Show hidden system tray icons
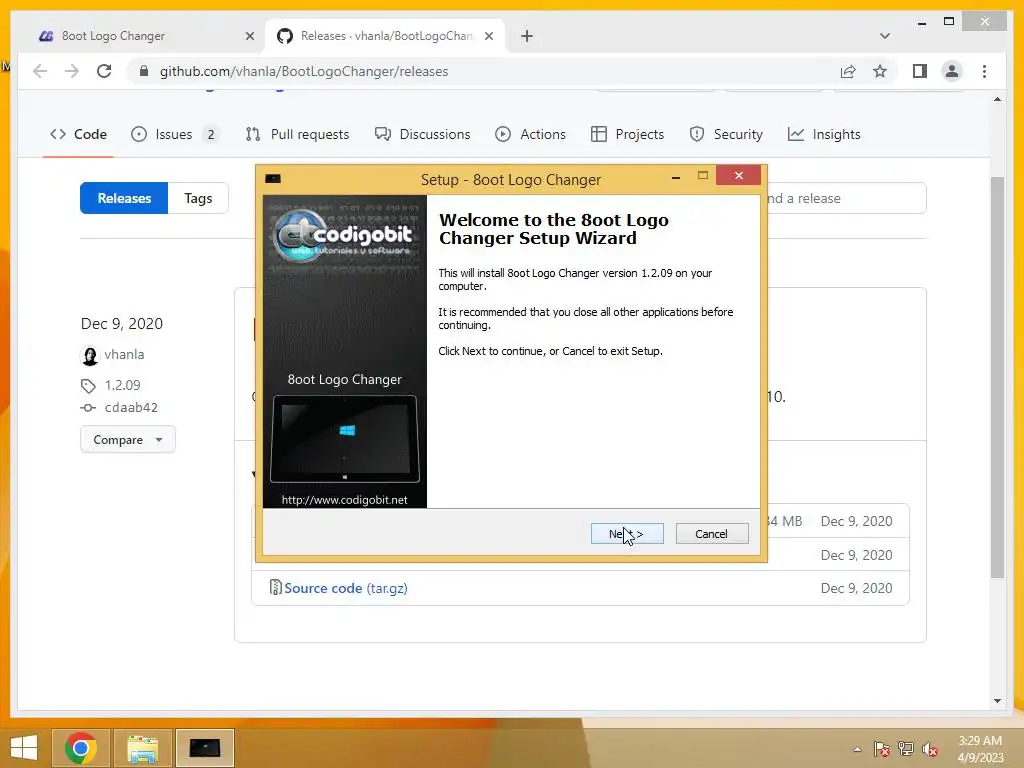 coord(857,749)
